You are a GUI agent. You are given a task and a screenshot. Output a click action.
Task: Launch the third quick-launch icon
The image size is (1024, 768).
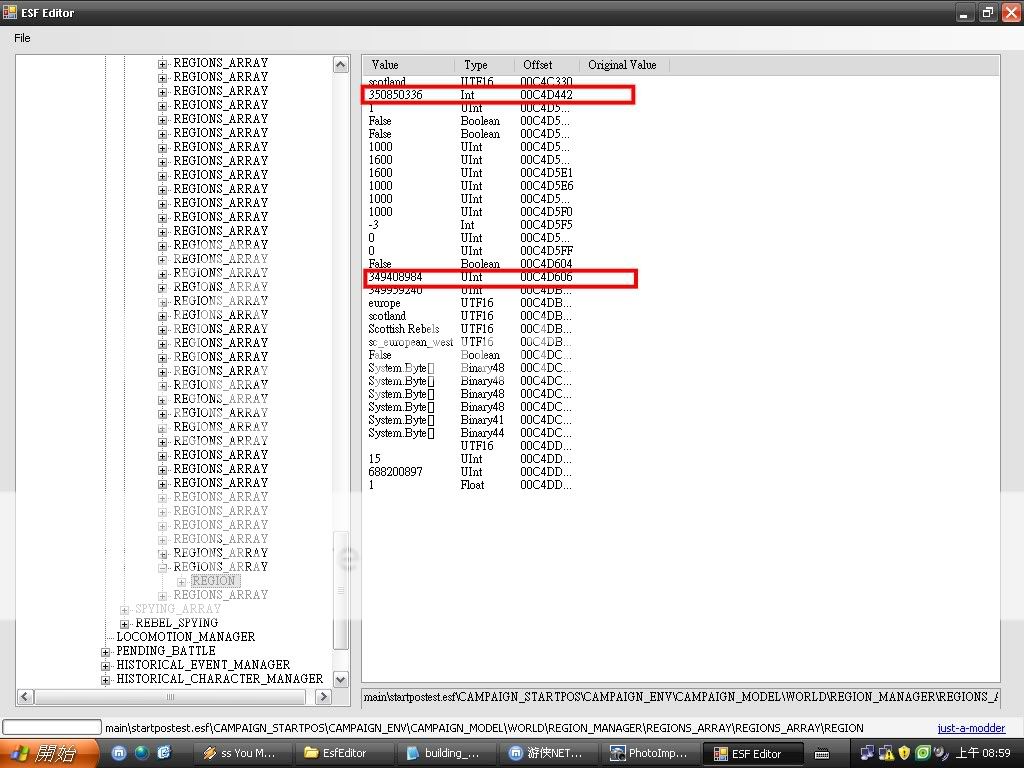[x=164, y=753]
